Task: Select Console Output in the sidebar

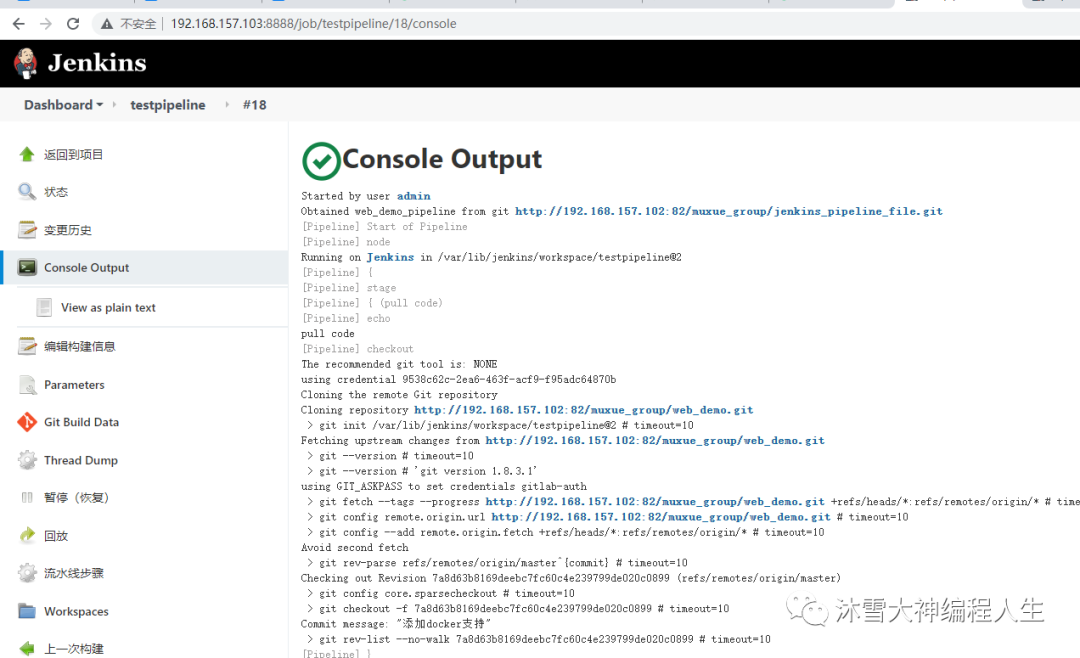Action: pyautogui.click(x=86, y=267)
